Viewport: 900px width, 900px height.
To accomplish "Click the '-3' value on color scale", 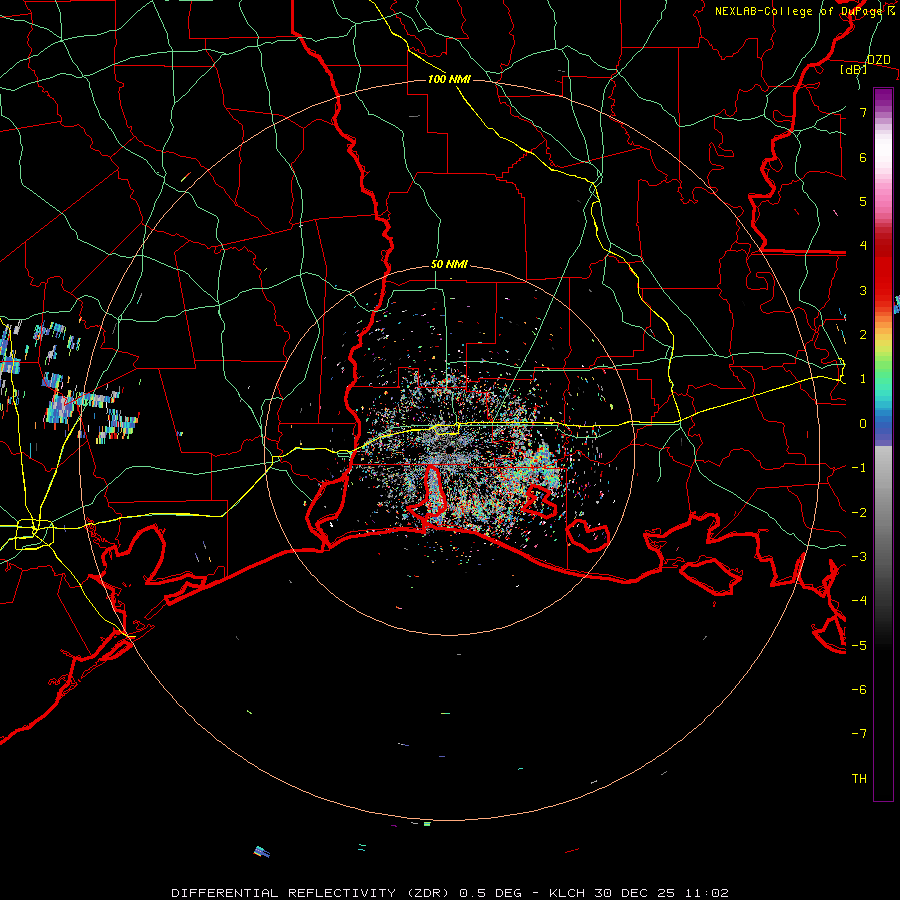I will coord(859,557).
